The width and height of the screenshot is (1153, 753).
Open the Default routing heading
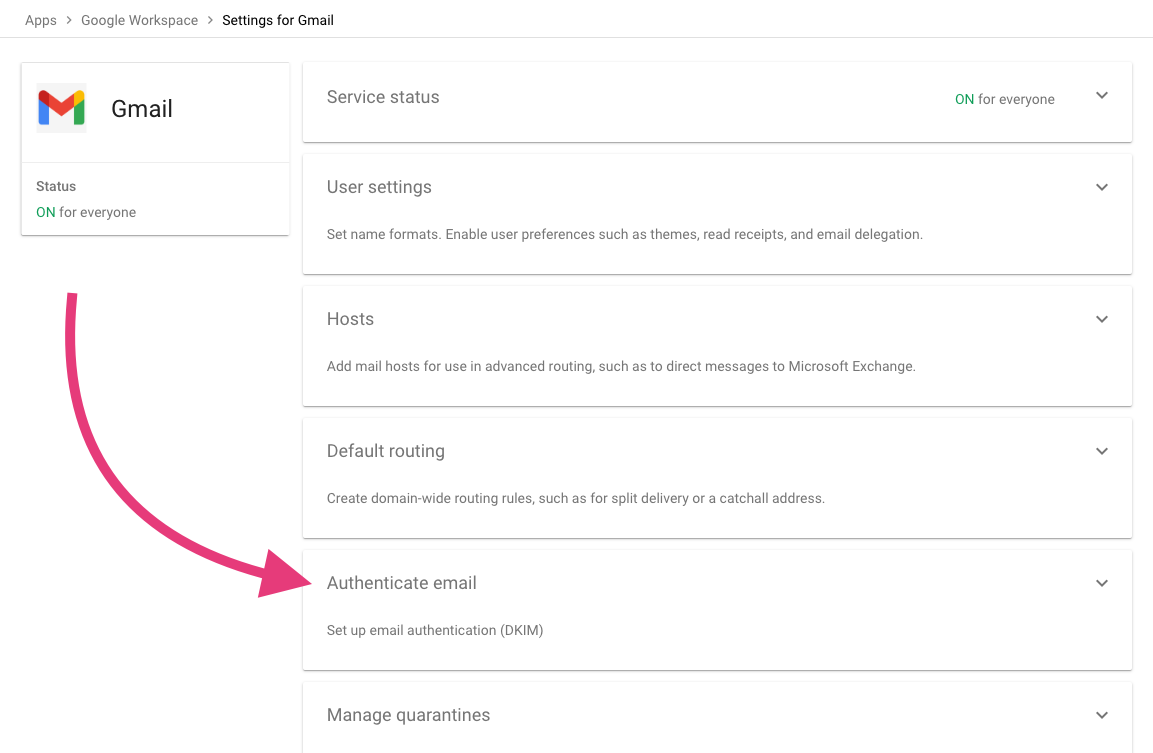point(386,452)
